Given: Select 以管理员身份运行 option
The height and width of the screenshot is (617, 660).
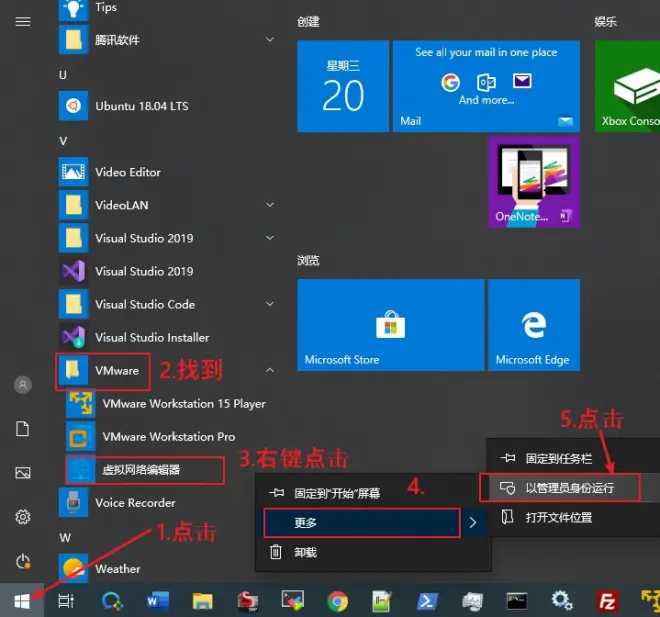Looking at the screenshot, I should click(x=572, y=488).
